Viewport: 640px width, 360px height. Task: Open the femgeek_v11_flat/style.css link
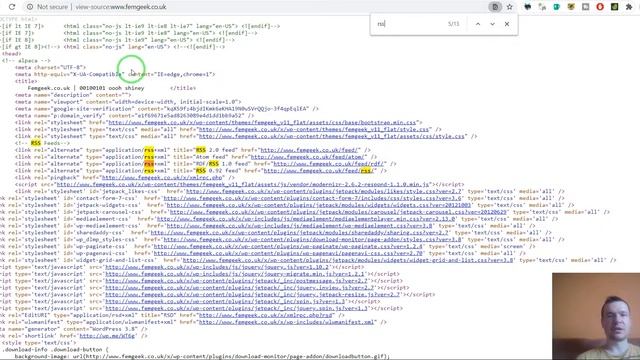tap(314, 129)
